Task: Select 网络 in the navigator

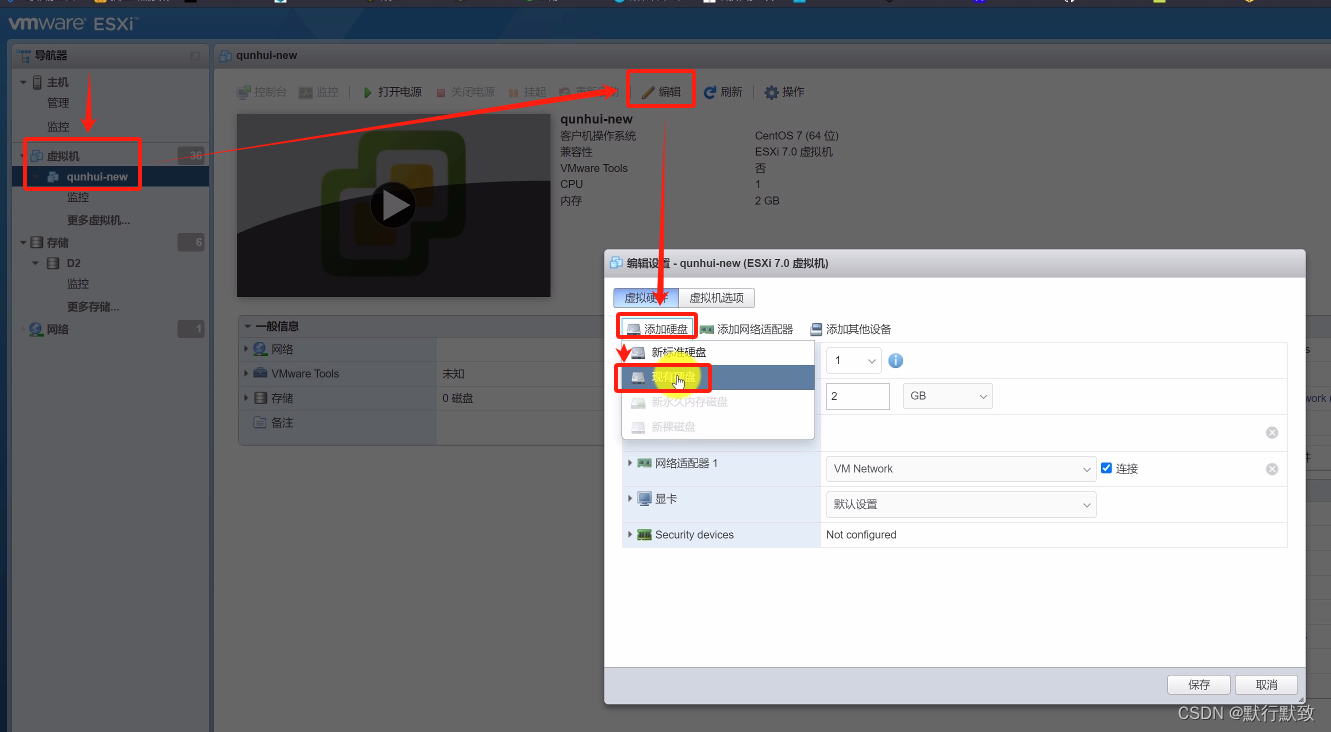Action: click(58, 329)
